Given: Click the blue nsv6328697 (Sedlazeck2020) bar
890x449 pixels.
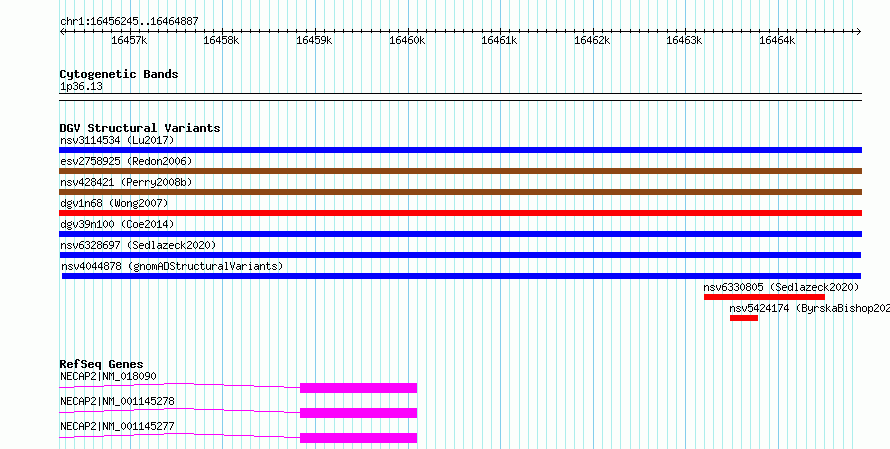Looking at the screenshot, I should click(460, 255).
